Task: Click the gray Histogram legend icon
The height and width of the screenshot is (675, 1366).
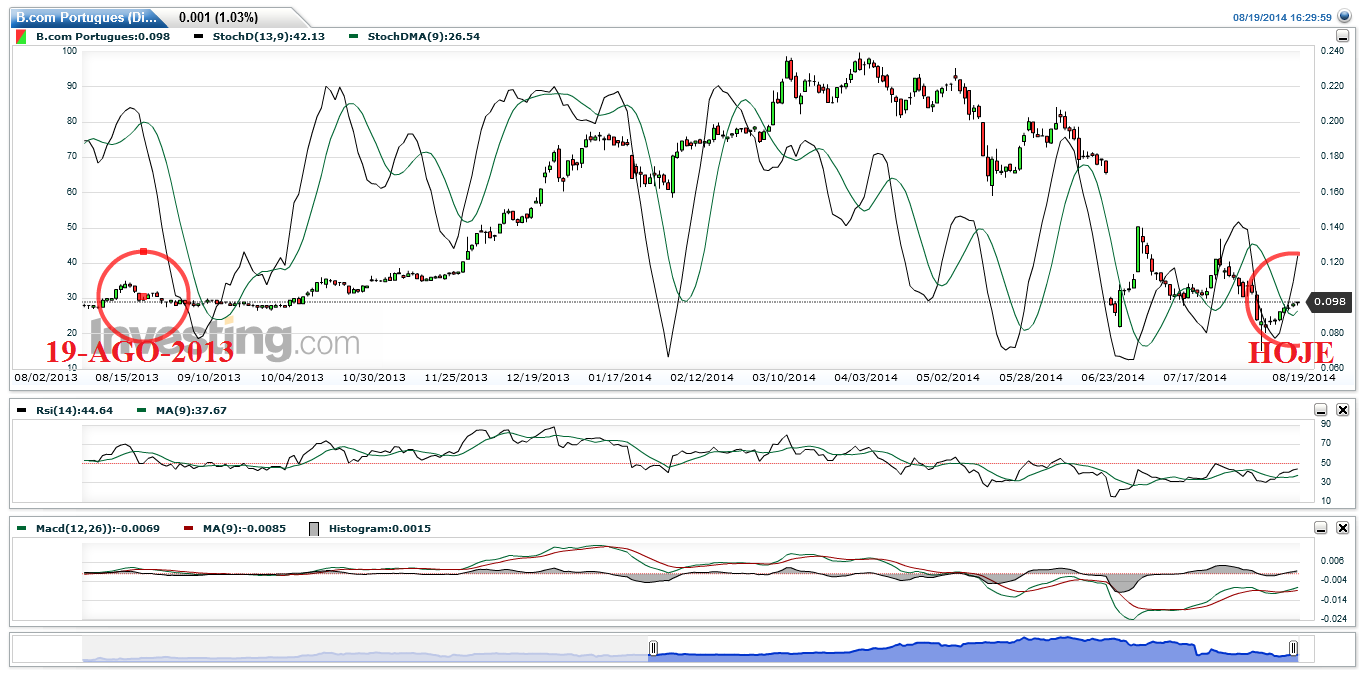Action: click(x=315, y=528)
